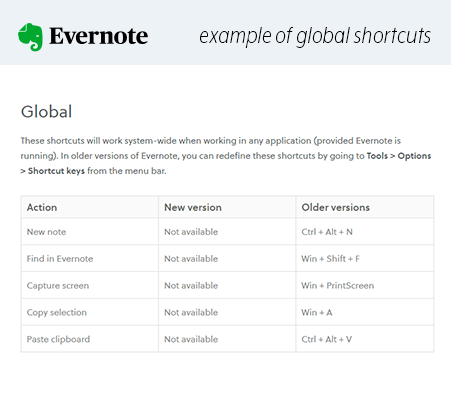Select the 'Global' section heading
451x406 pixels.
tap(46, 112)
